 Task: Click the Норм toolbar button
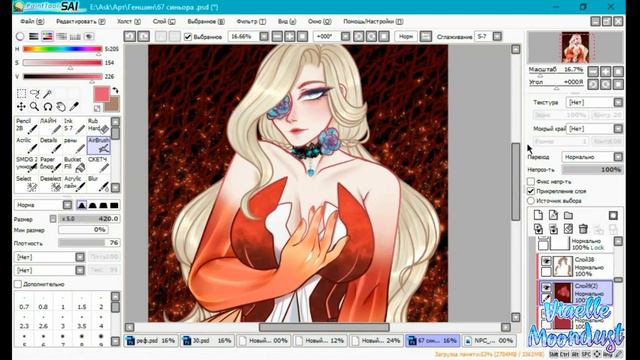(406, 37)
